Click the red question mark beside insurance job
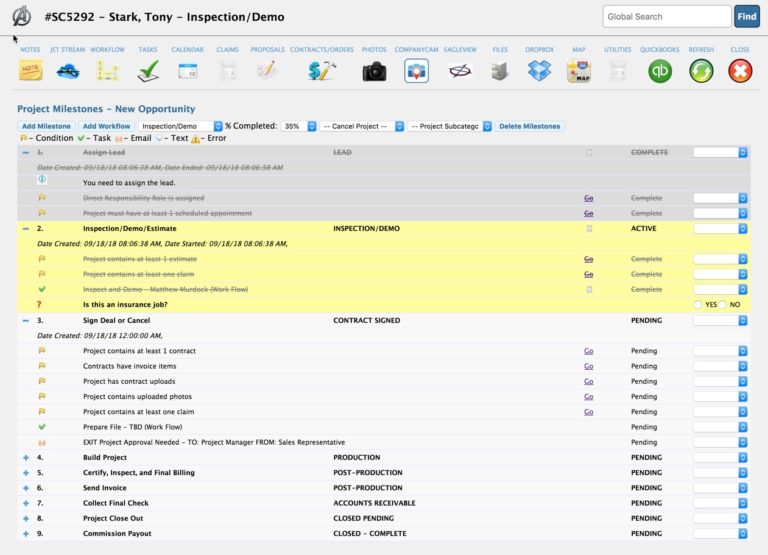This screenshot has height=555, width=768. coord(39,305)
